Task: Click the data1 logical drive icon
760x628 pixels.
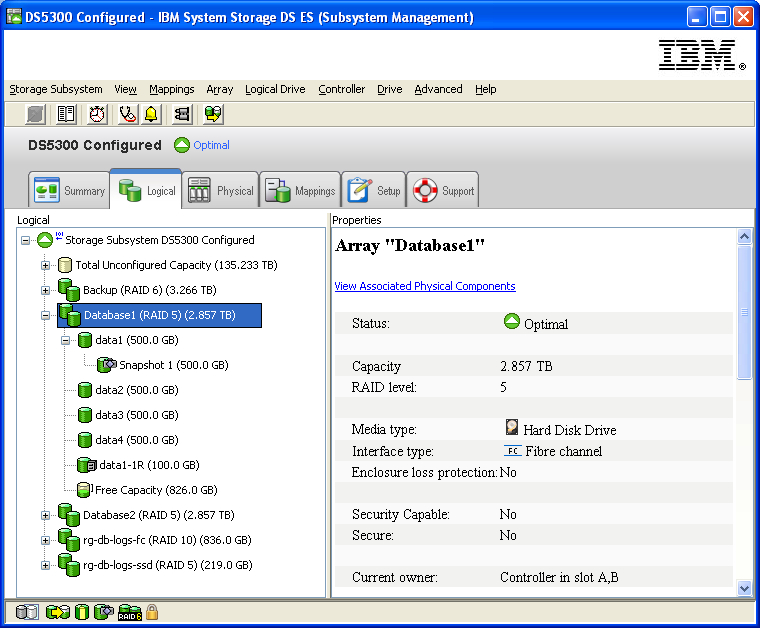Action: pos(85,340)
